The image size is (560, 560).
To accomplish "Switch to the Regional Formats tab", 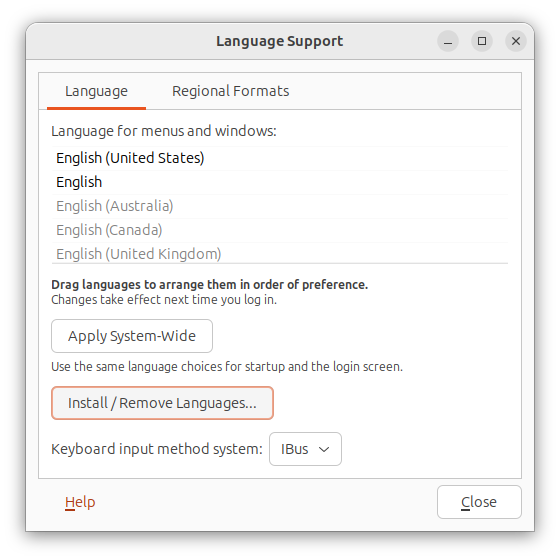I will pyautogui.click(x=230, y=91).
